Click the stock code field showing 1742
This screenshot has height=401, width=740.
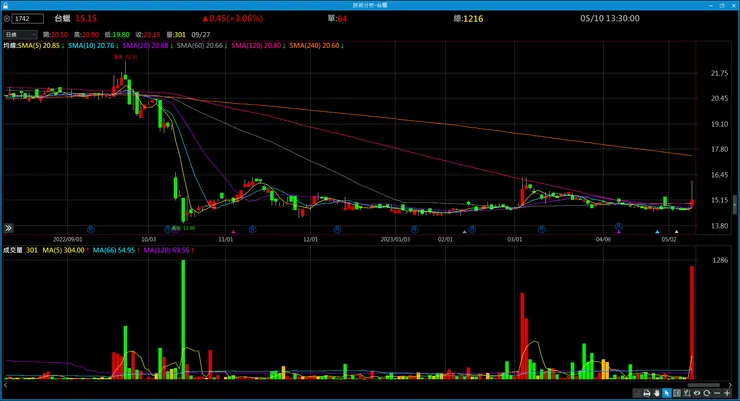[28, 19]
